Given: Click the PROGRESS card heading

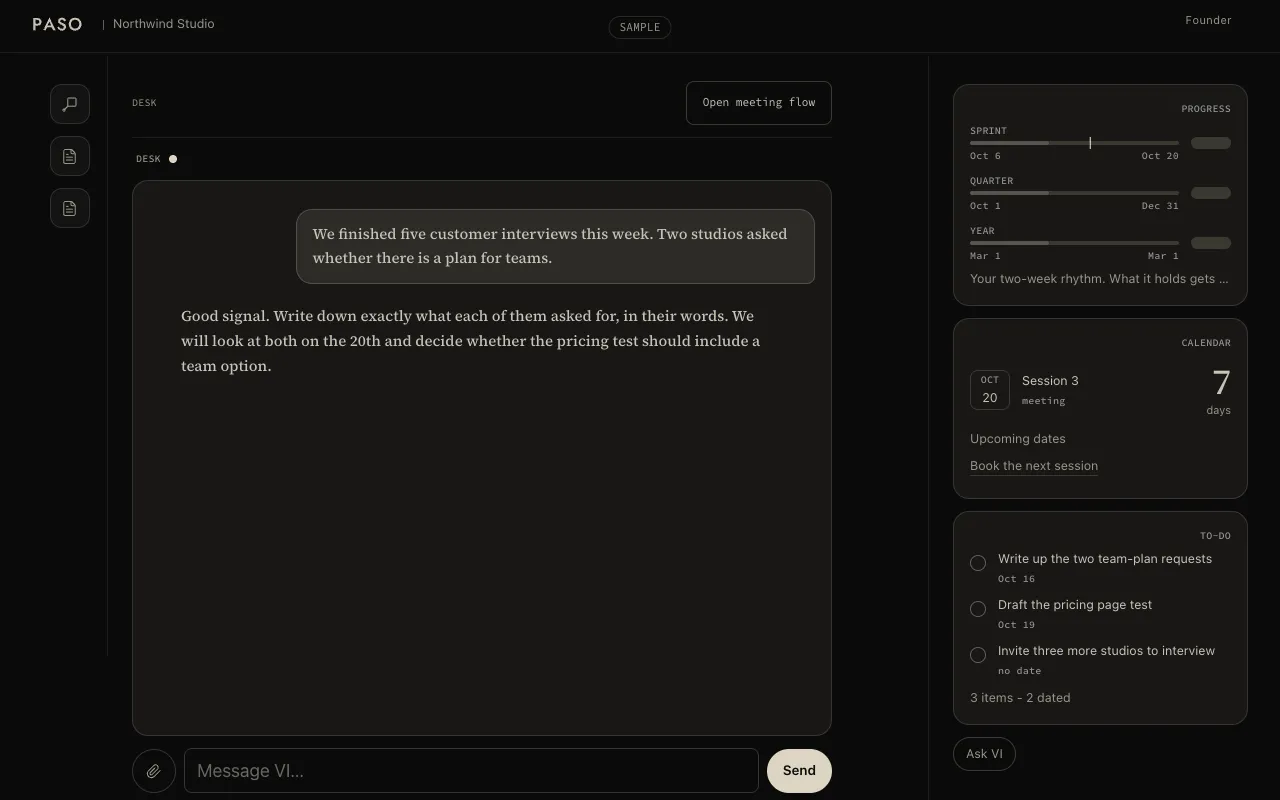Looking at the screenshot, I should coord(1206,109).
